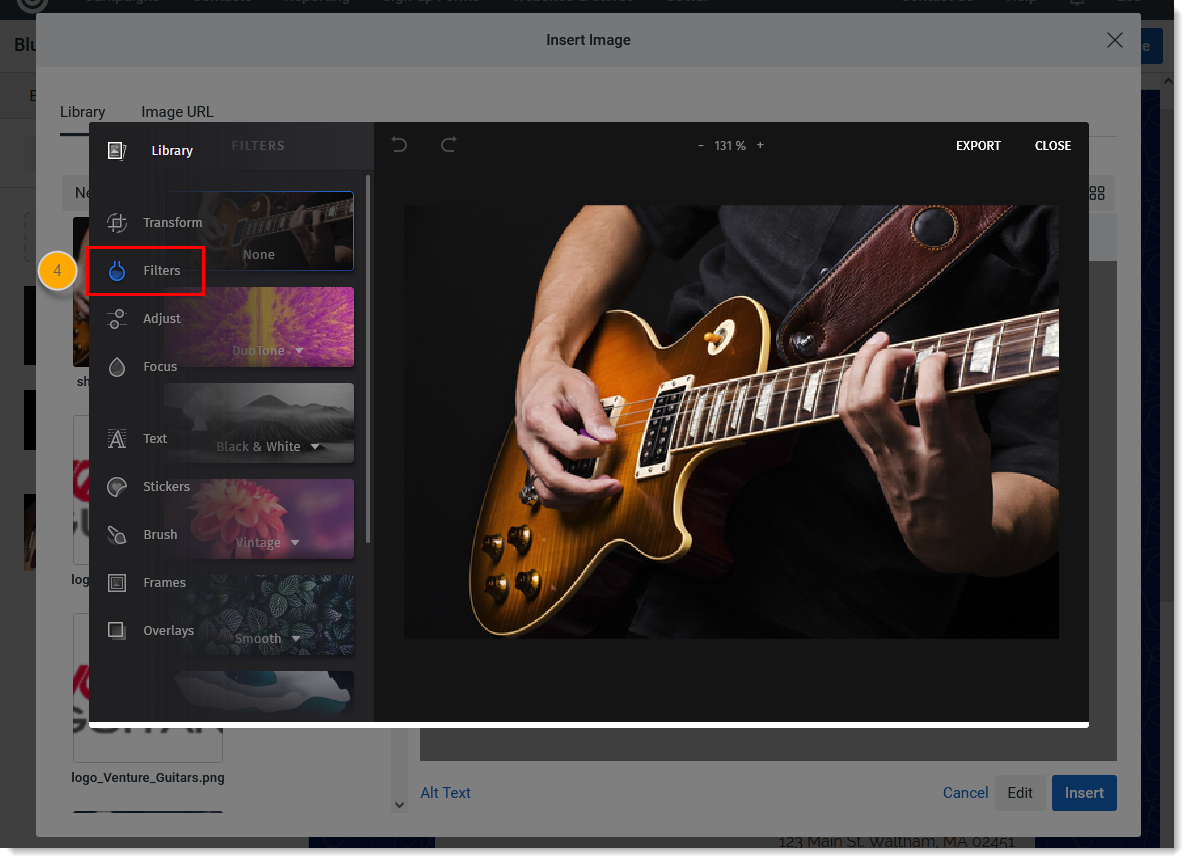This screenshot has width=1189, height=863.
Task: Switch to the Library tab
Action: pyautogui.click(x=82, y=111)
